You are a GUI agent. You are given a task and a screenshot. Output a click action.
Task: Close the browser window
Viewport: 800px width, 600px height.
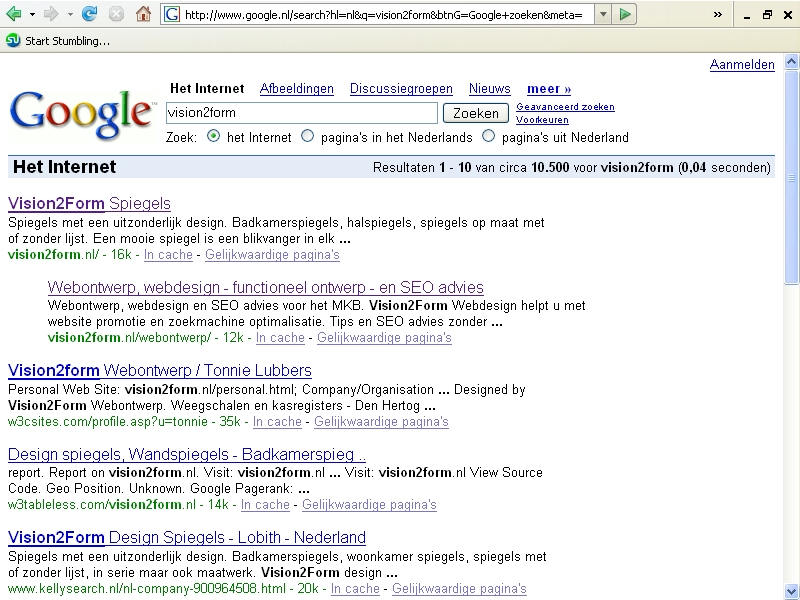point(788,15)
